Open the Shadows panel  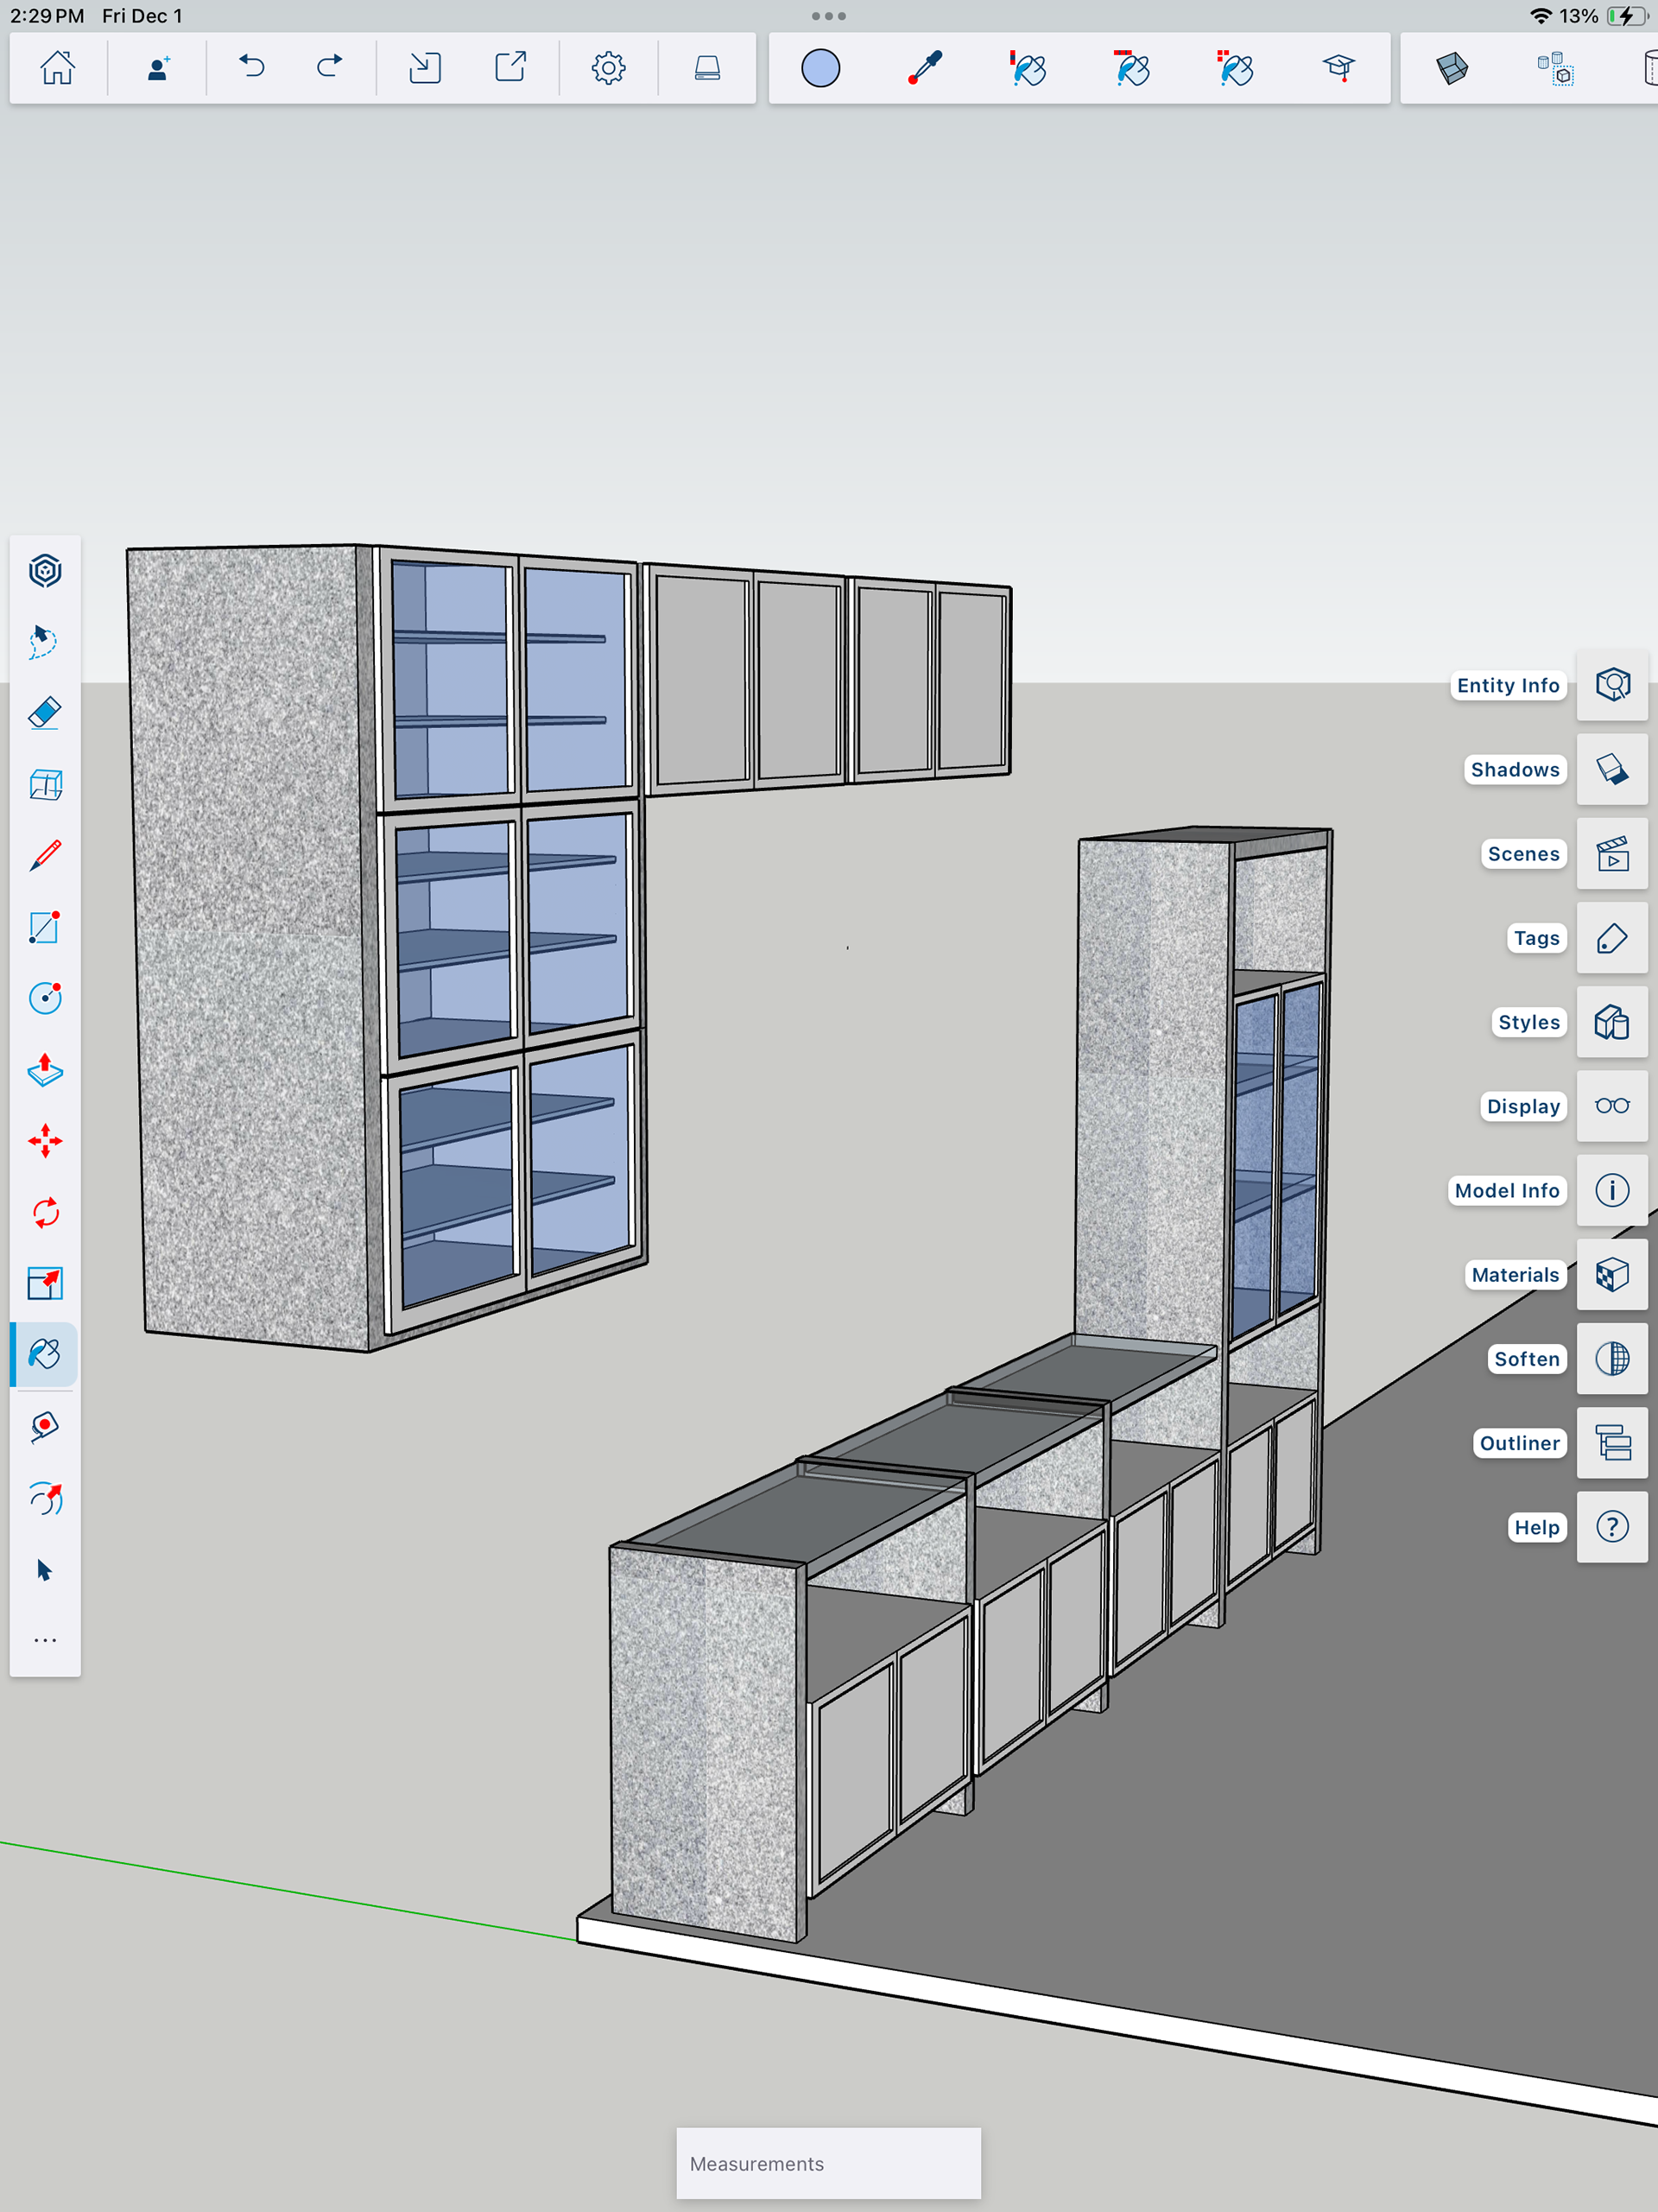pyautogui.click(x=1612, y=769)
